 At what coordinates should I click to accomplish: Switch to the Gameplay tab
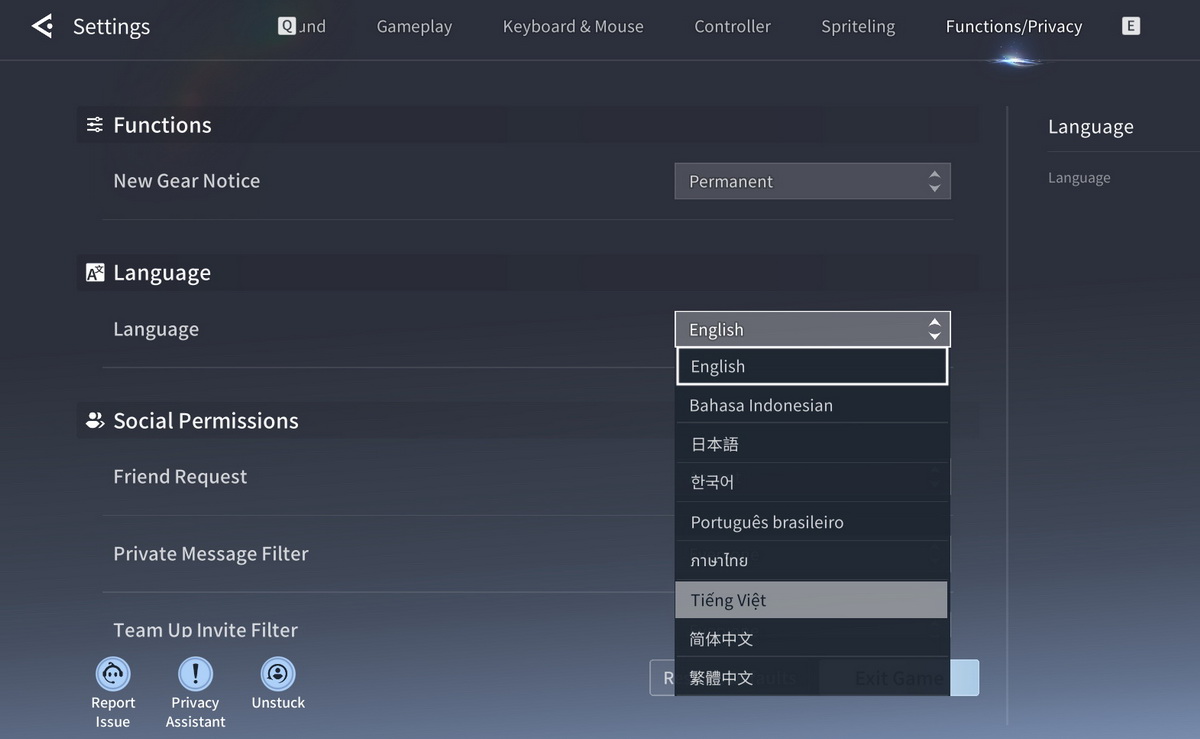point(414,27)
